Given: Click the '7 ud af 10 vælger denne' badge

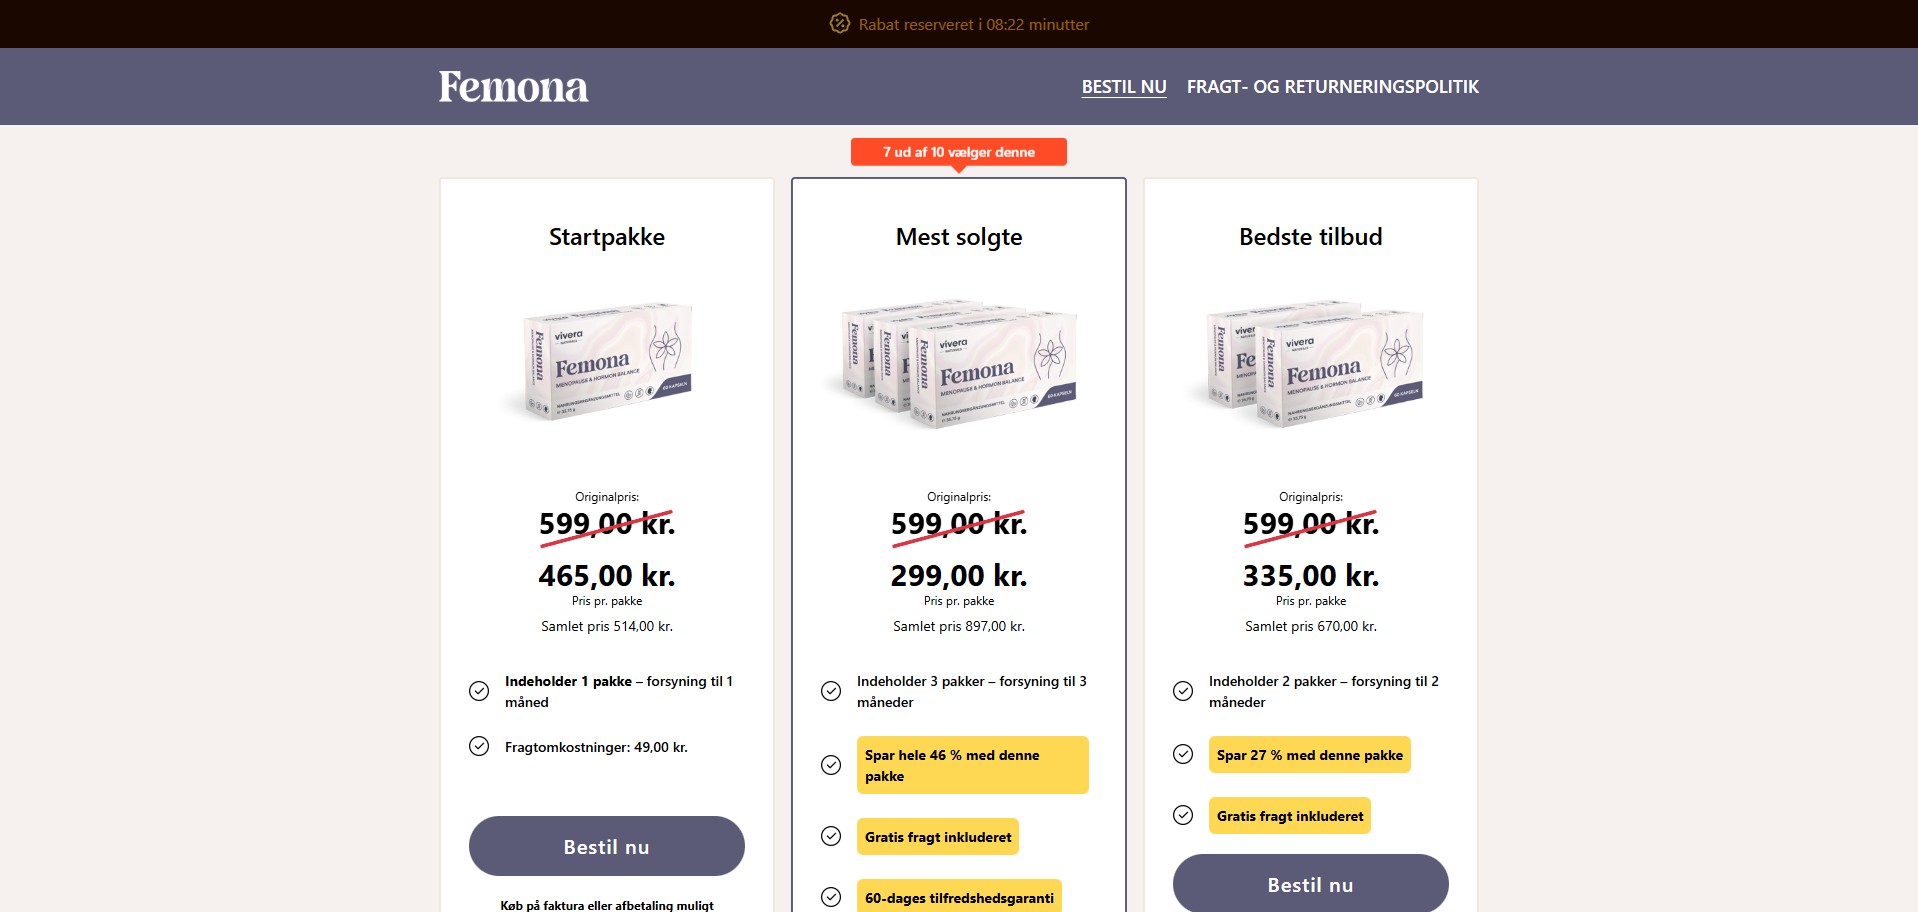Looking at the screenshot, I should (x=958, y=152).
